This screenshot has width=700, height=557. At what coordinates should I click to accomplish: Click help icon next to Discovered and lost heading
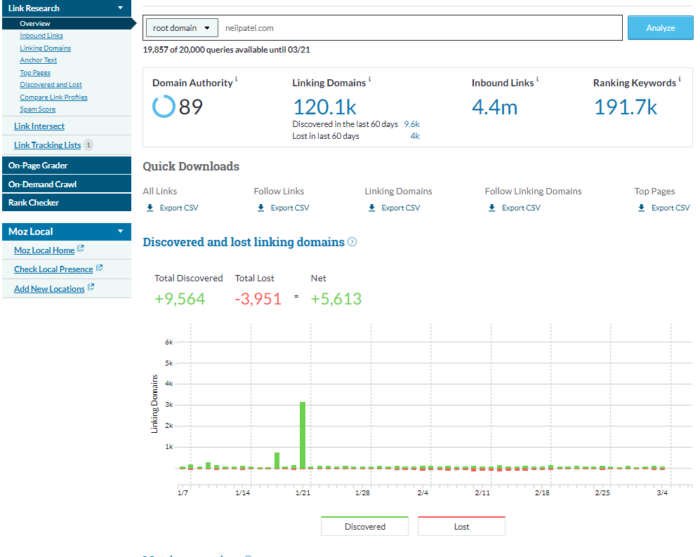click(x=352, y=242)
